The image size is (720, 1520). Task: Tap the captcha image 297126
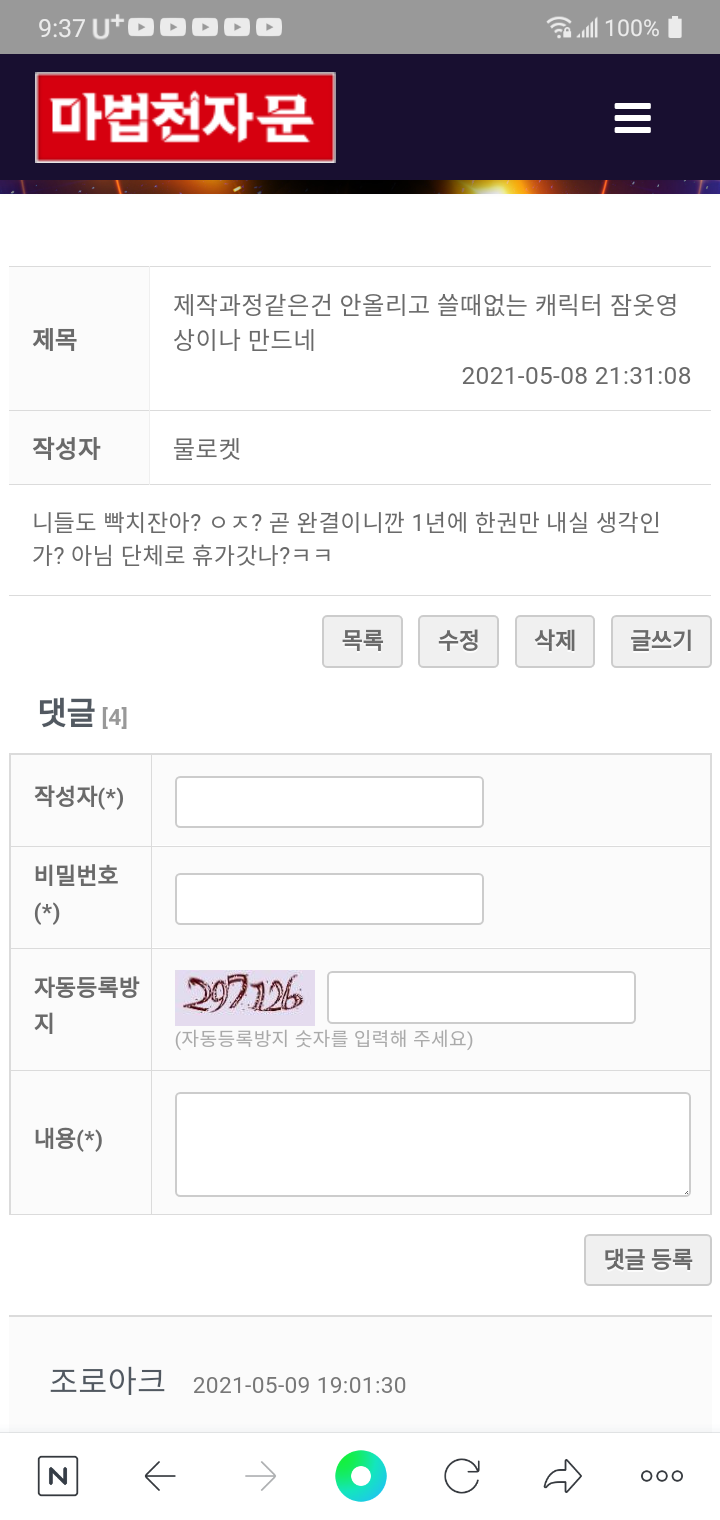tap(245, 997)
